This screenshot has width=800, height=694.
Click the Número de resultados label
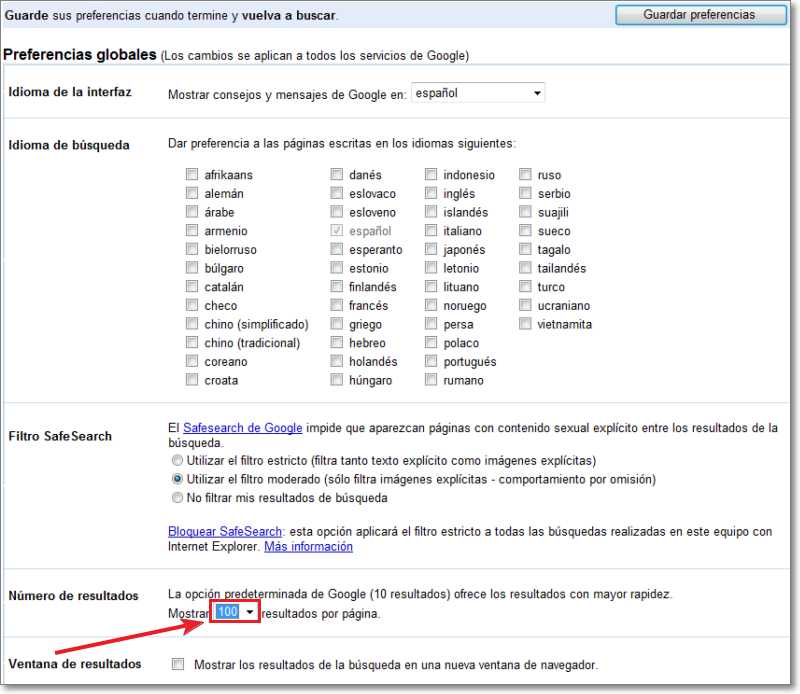73,596
